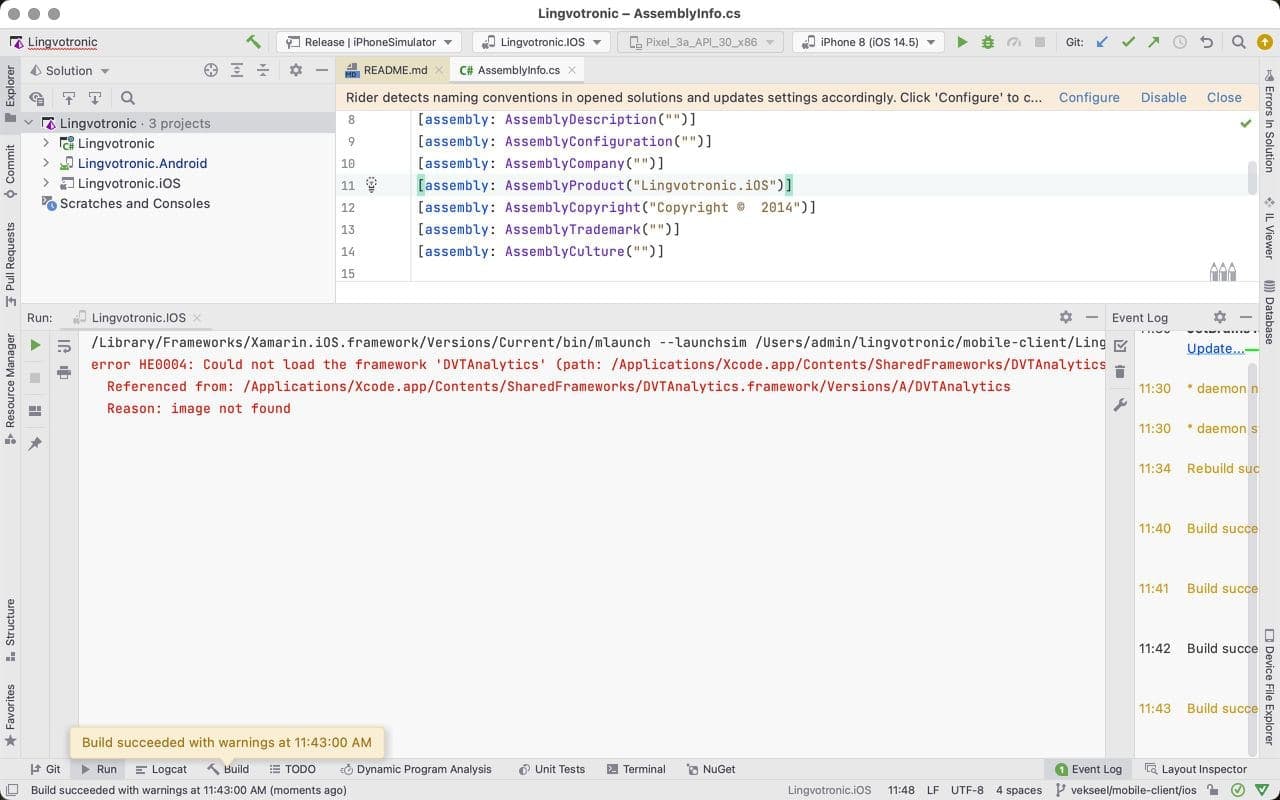Run the project with green play button

click(x=962, y=42)
